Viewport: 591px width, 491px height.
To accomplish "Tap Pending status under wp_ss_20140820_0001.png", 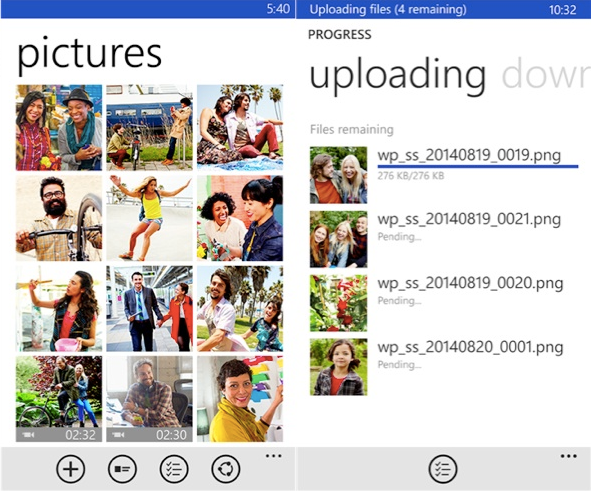I will click(x=399, y=365).
